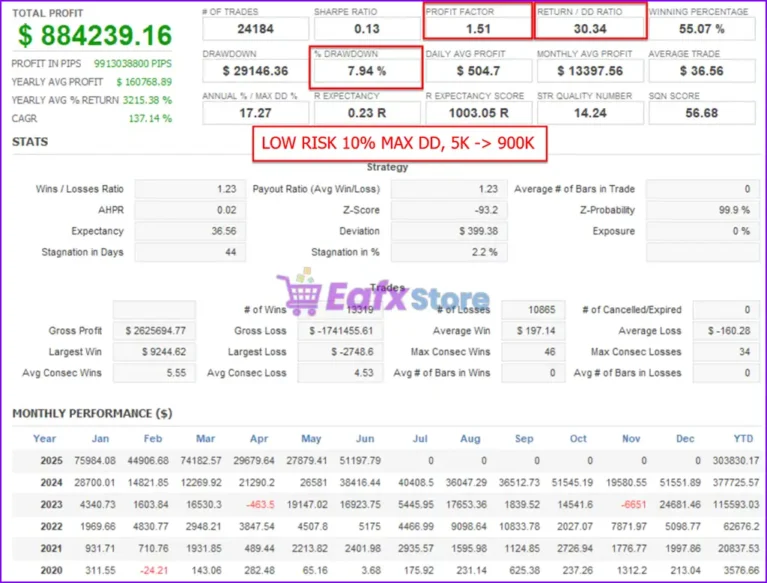Select the annual % / max DD value 17.27
Viewport: 767px width, 583px height.
click(255, 113)
